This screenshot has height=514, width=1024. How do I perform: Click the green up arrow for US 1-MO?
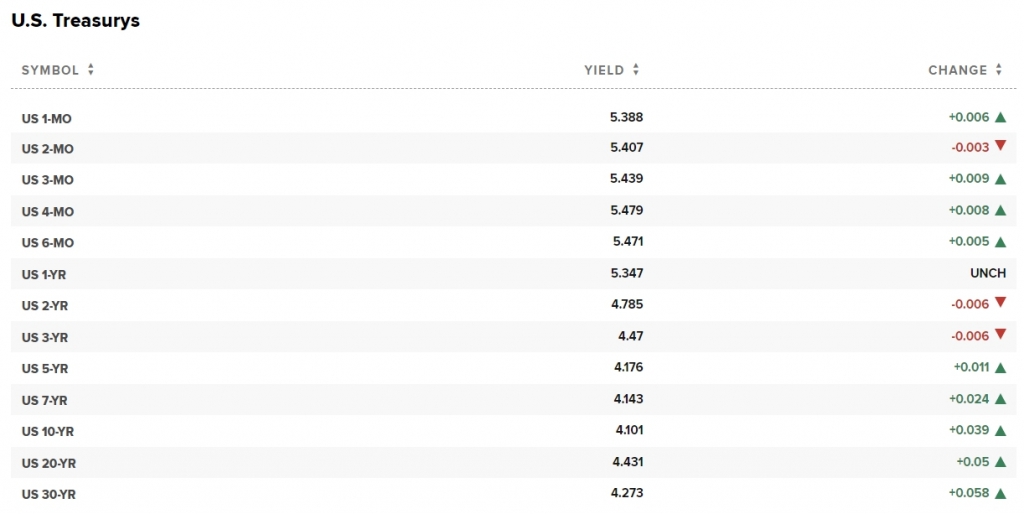click(x=1000, y=117)
